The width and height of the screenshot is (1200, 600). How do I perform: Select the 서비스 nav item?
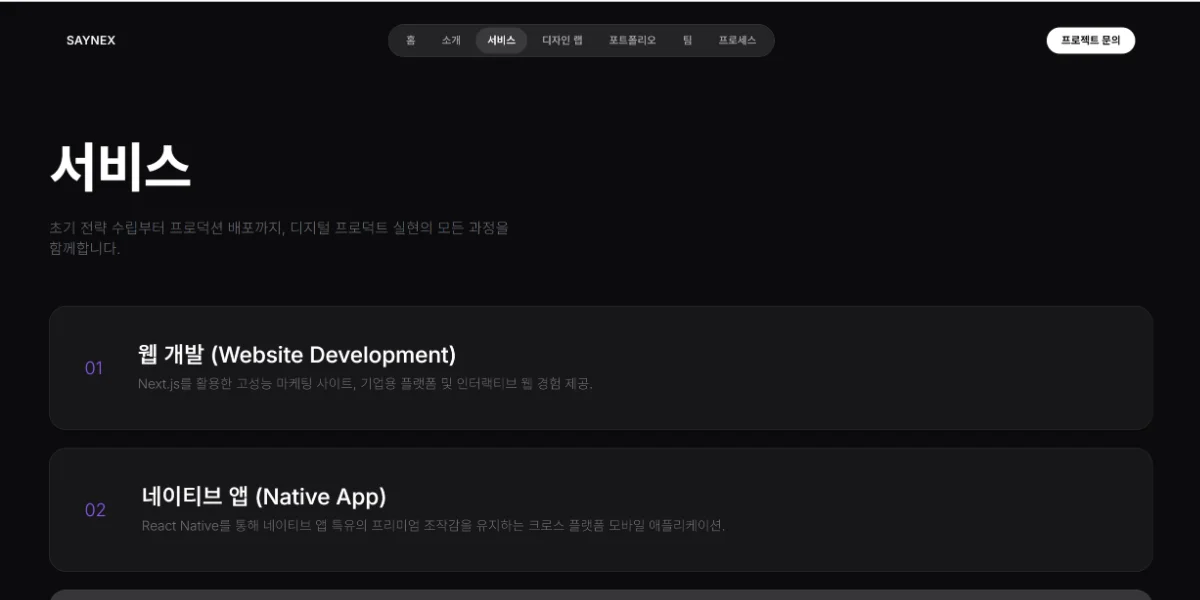coord(502,41)
